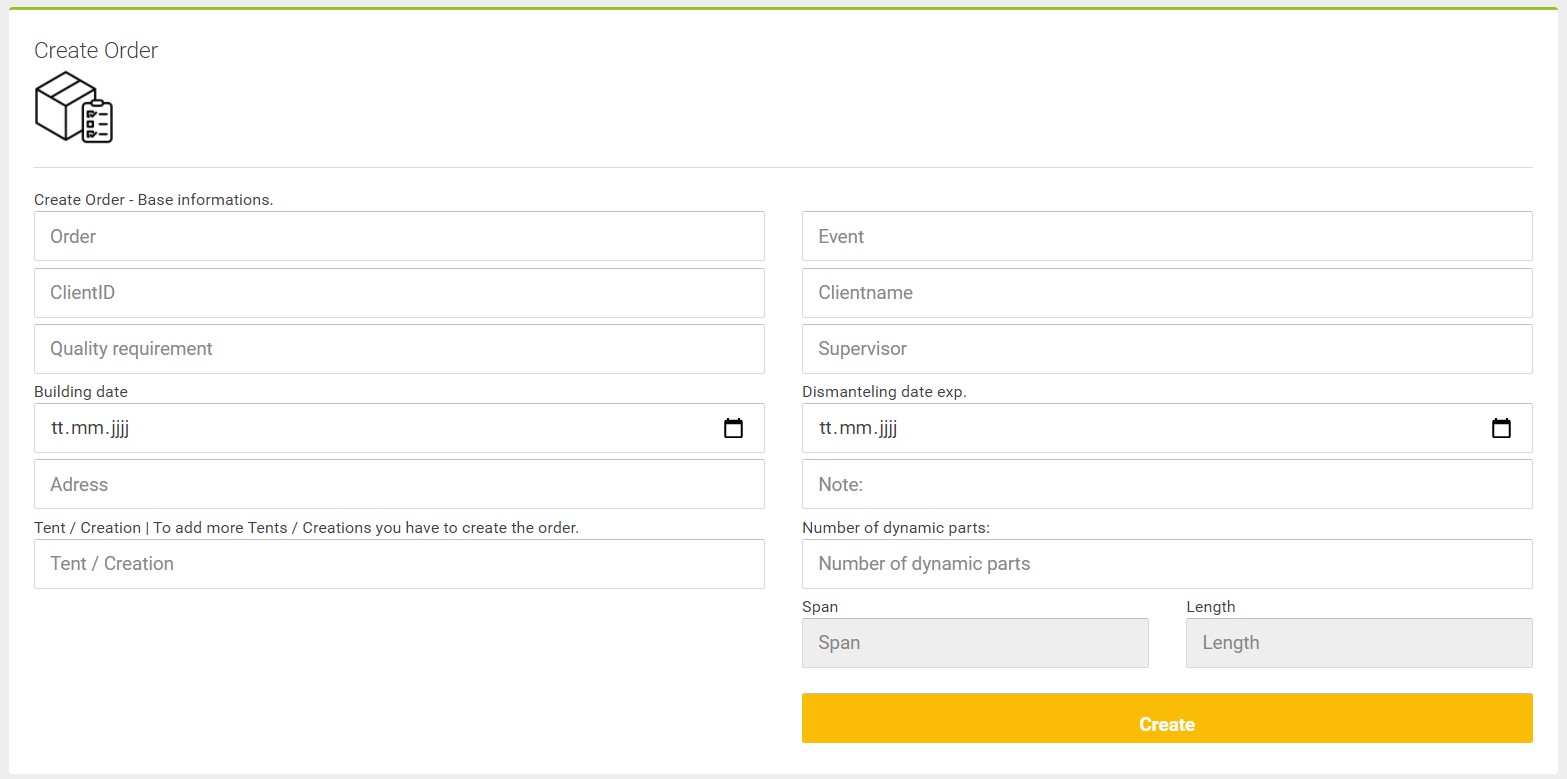Click the greyed Length field
Image resolution: width=1567 pixels, height=779 pixels.
click(1359, 643)
